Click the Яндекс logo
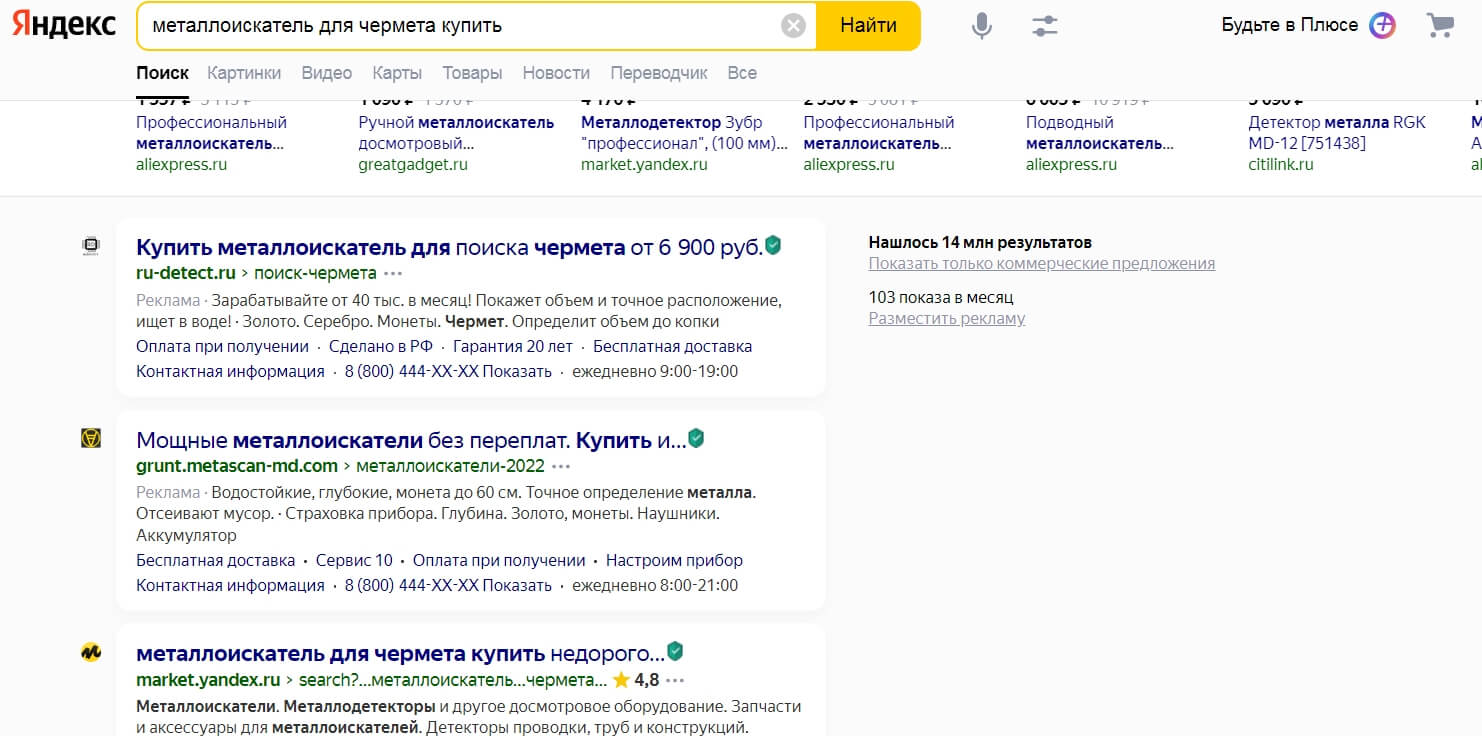The height and width of the screenshot is (736, 1482). pyautogui.click(x=64, y=25)
